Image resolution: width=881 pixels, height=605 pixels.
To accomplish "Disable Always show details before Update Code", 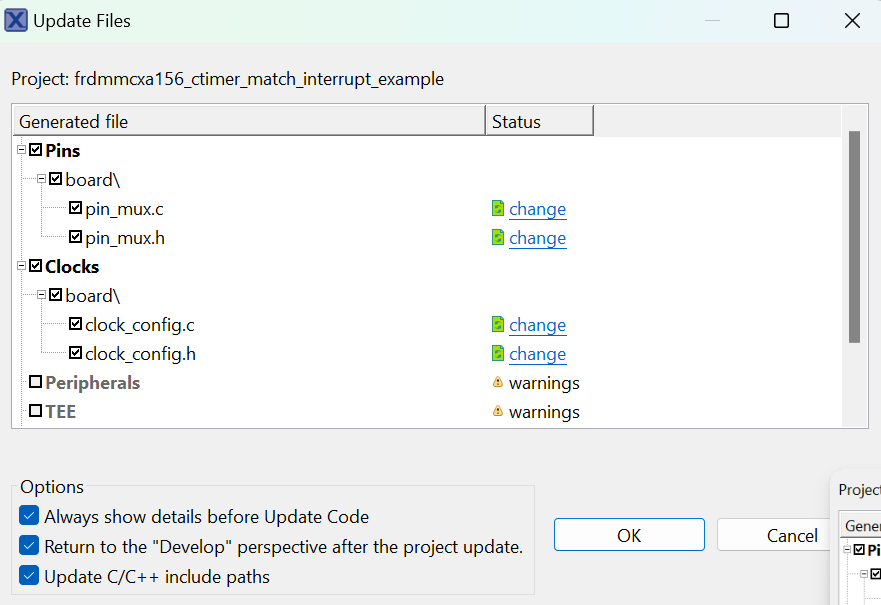I will (30, 517).
